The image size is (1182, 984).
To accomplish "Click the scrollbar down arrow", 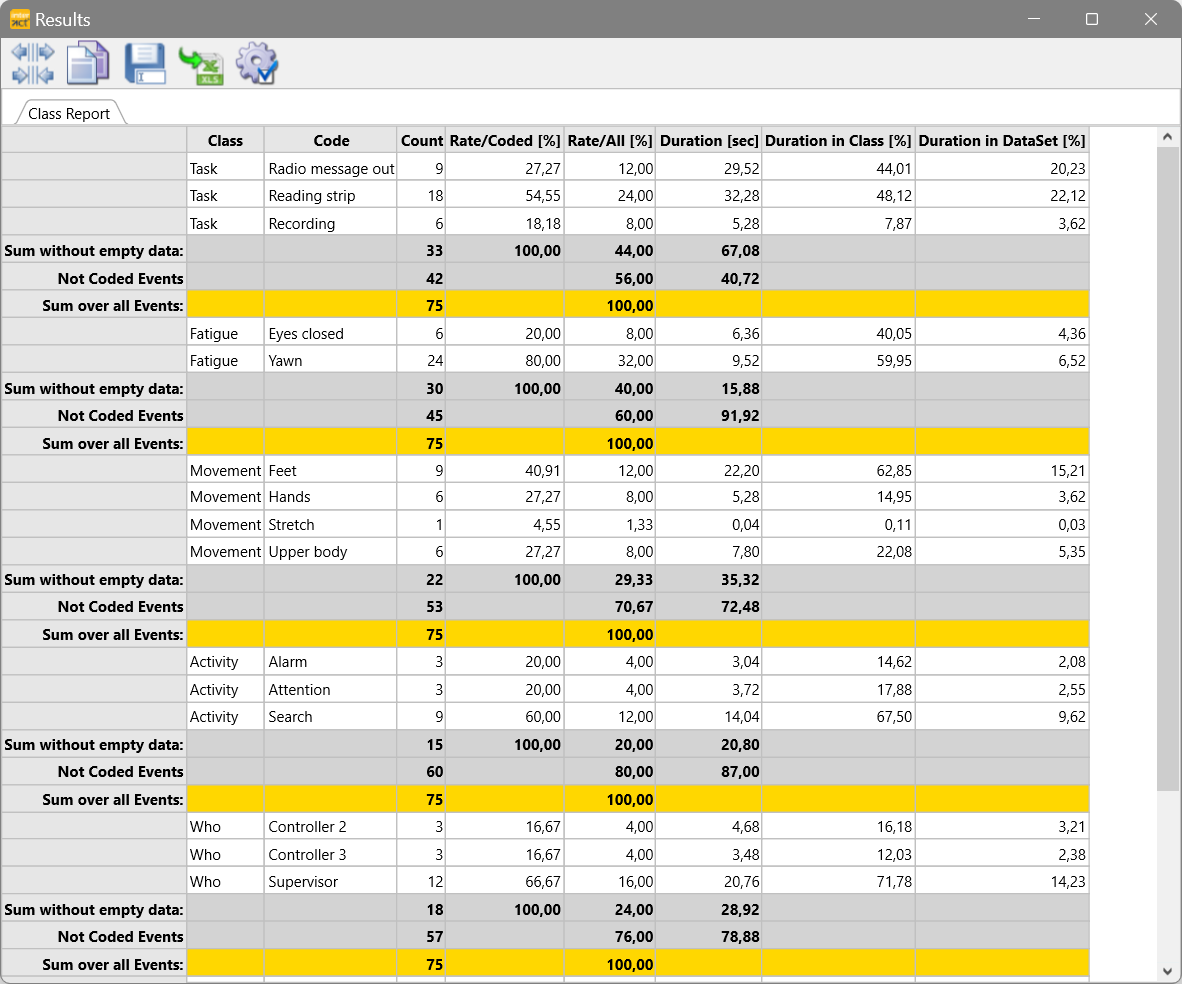I will [1167, 971].
